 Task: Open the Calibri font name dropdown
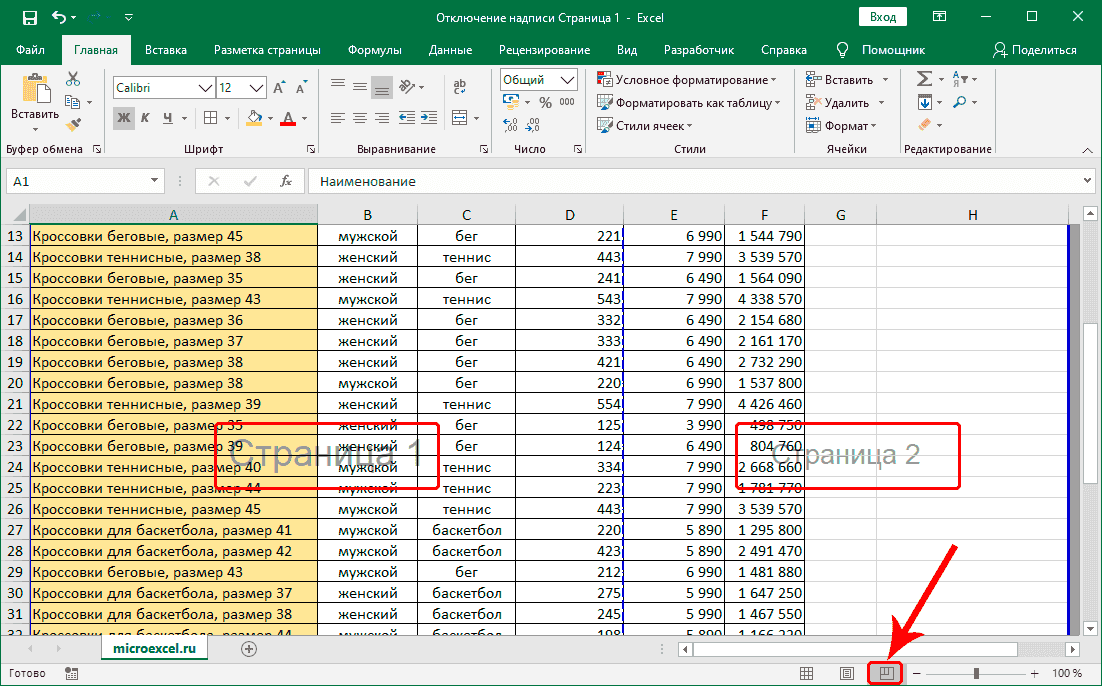coord(207,87)
